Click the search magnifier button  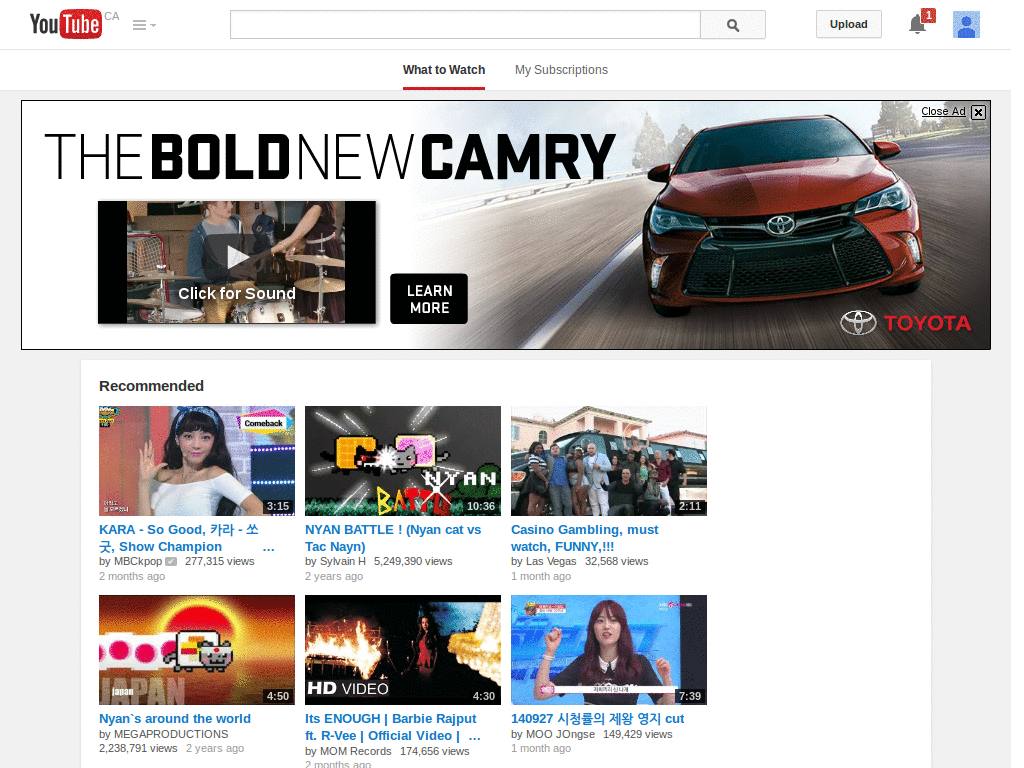(x=733, y=25)
